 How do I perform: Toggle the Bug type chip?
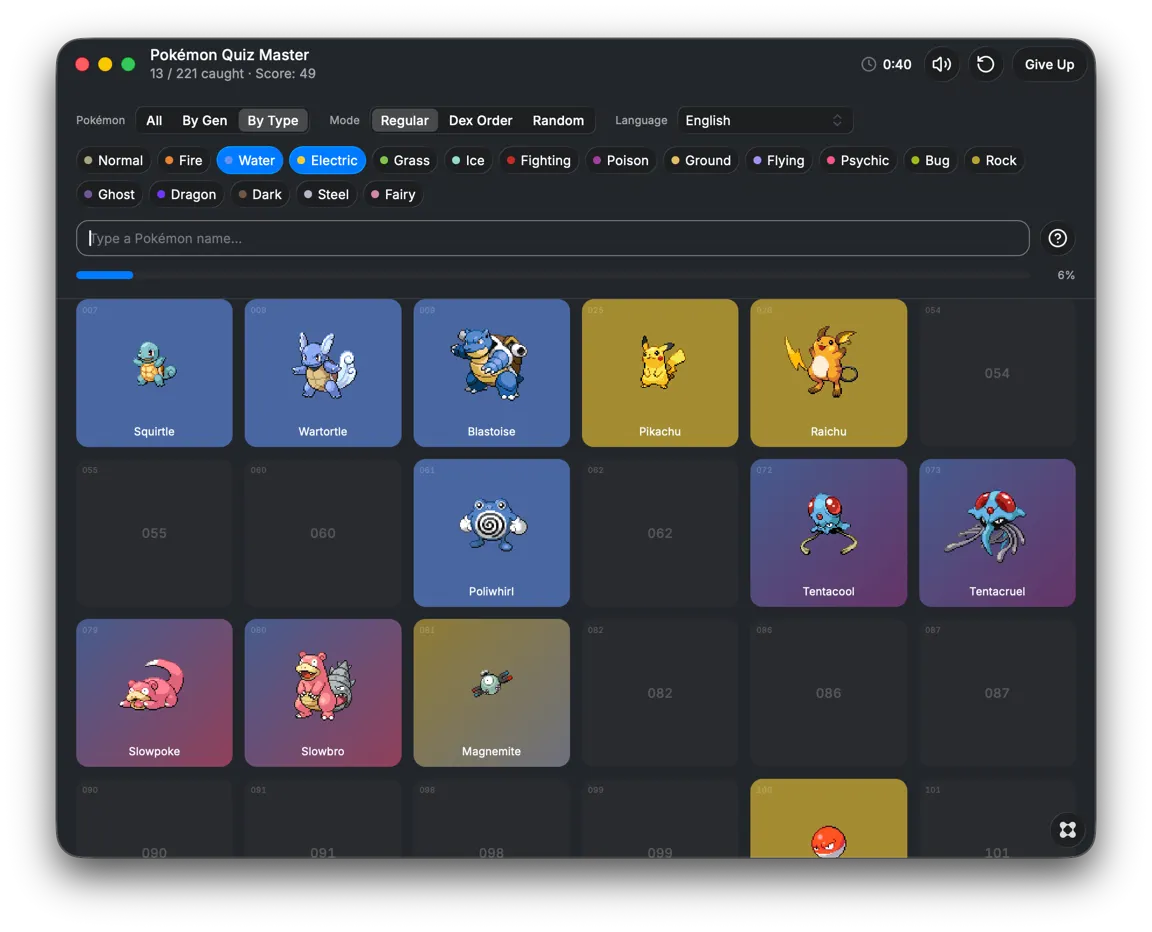pyautogui.click(x=930, y=160)
